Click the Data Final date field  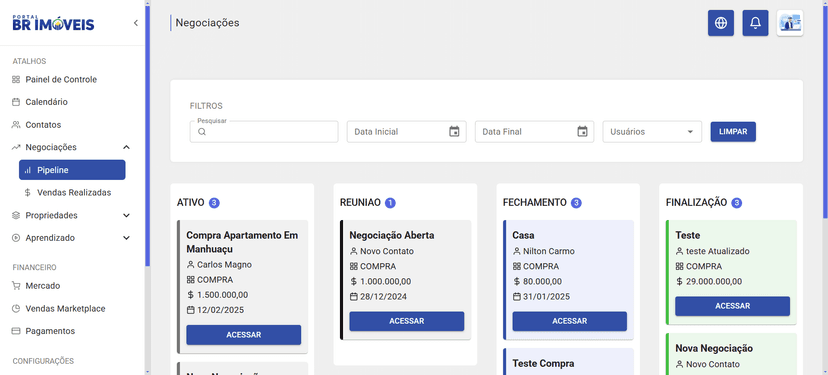[x=534, y=132]
